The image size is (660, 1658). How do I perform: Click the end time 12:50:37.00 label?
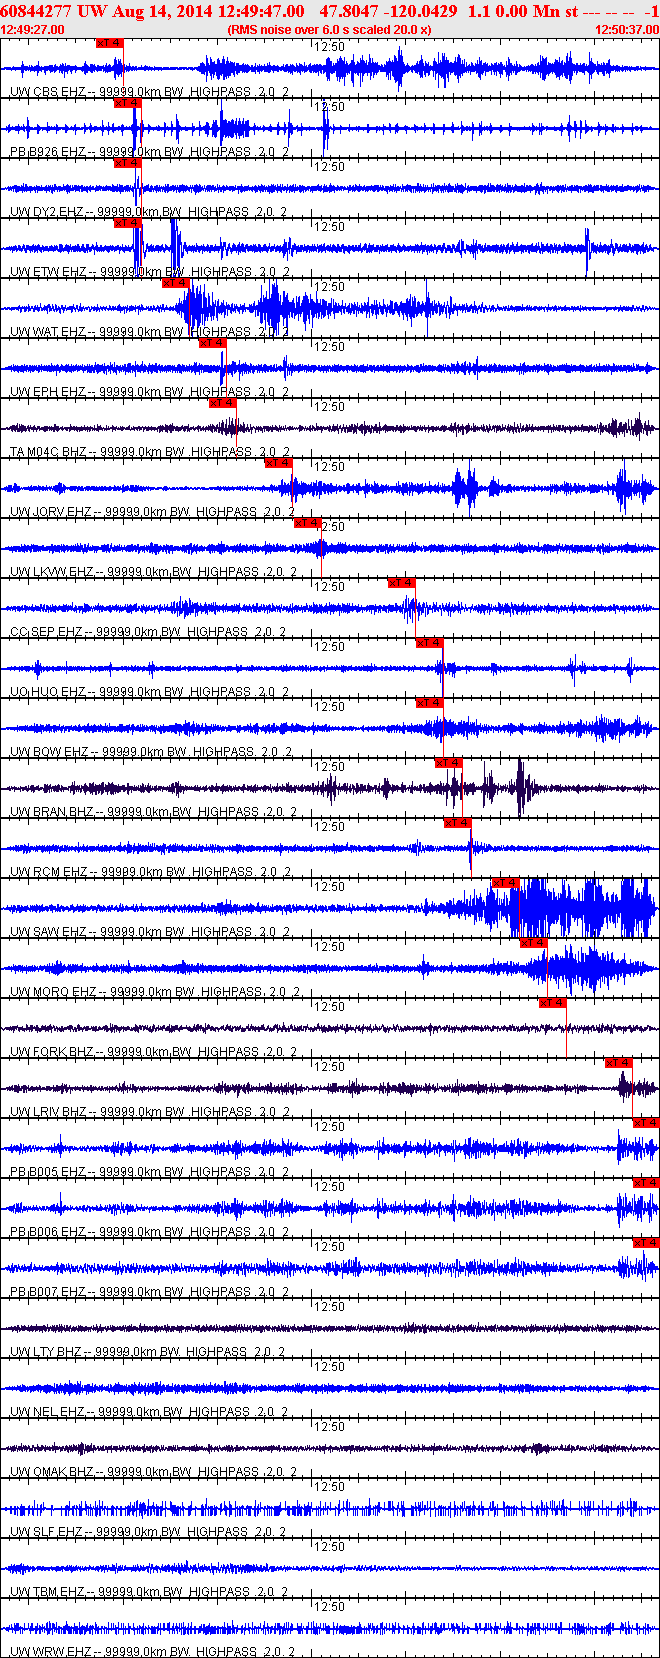(626, 30)
